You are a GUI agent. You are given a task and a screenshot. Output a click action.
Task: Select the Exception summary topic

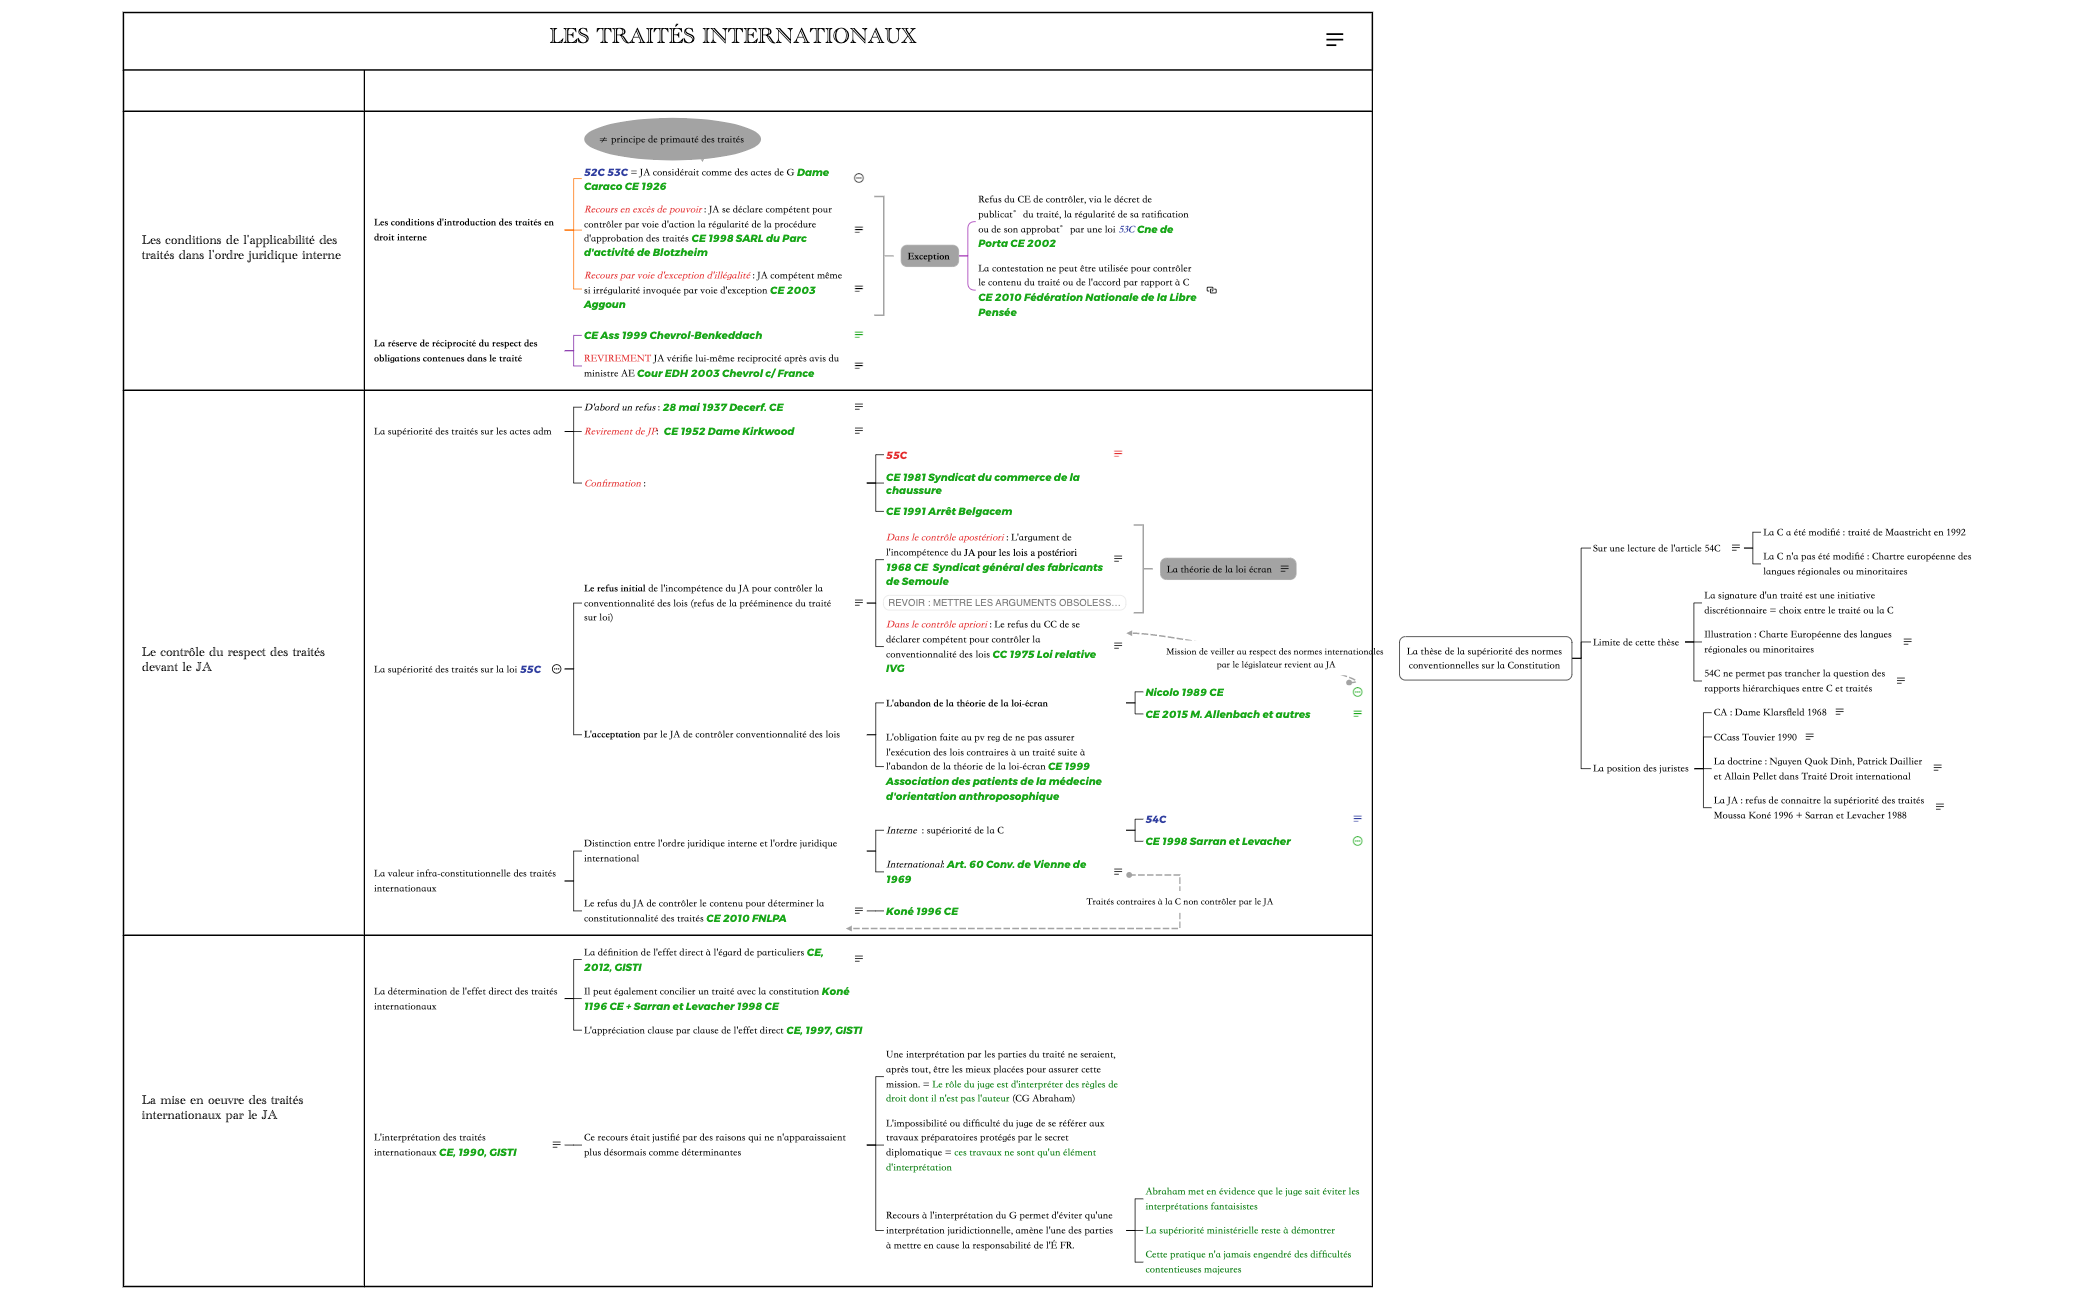click(x=928, y=257)
